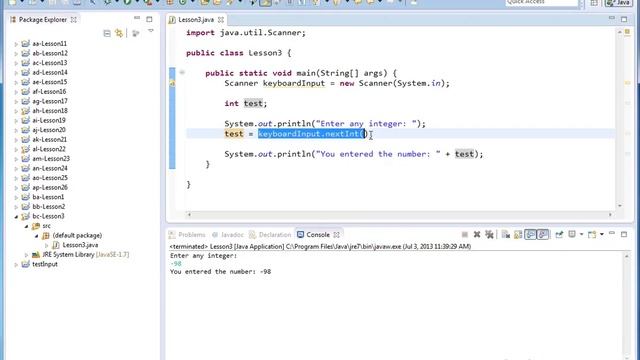The height and width of the screenshot is (360, 640).
Task: Collapse All in Package Explorer
Action: coord(107,33)
